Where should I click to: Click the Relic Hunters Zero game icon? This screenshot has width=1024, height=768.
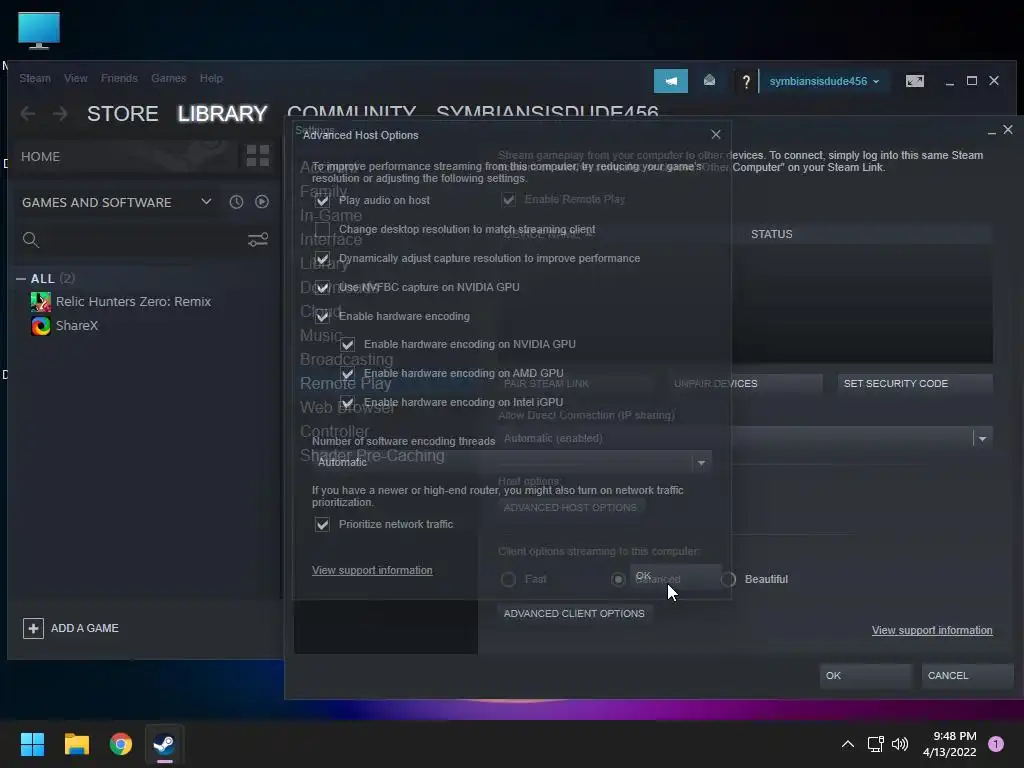point(40,301)
